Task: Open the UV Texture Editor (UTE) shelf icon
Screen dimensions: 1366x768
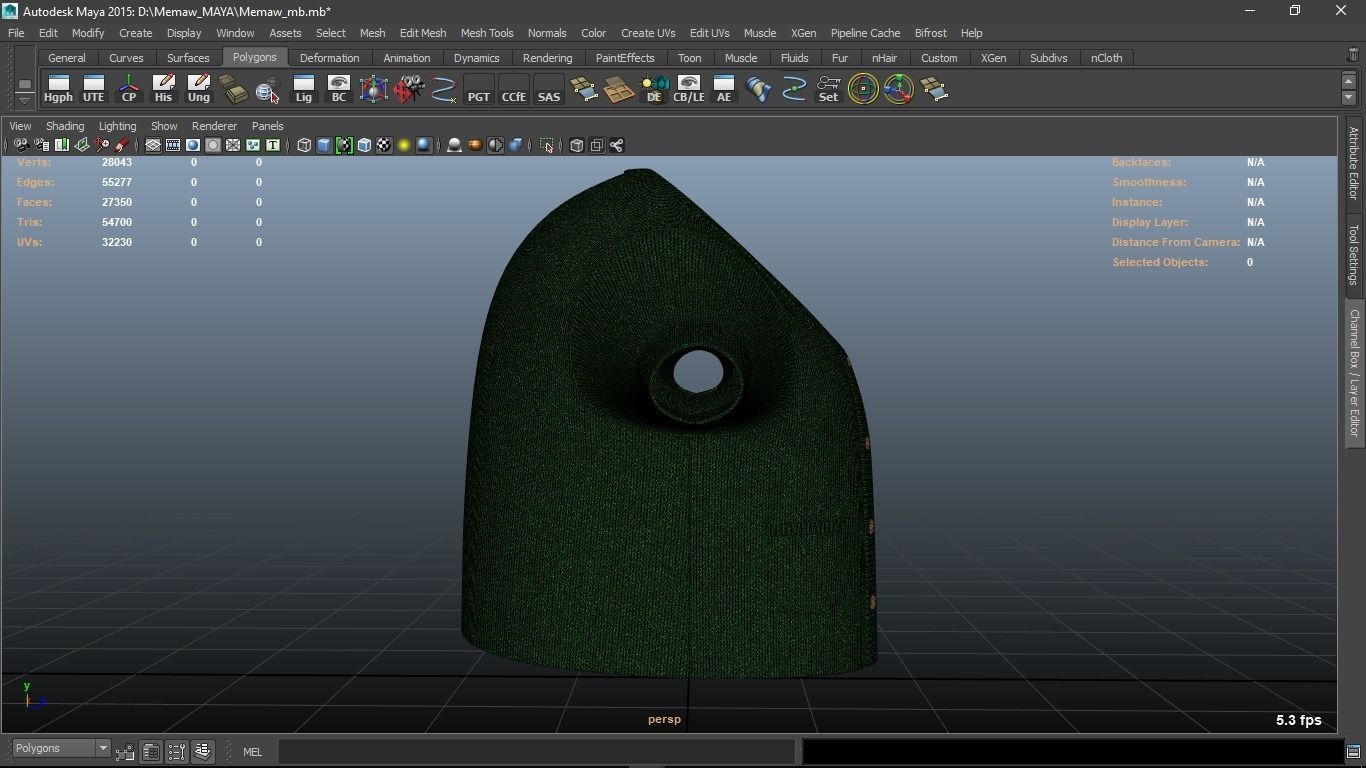Action: (x=93, y=89)
